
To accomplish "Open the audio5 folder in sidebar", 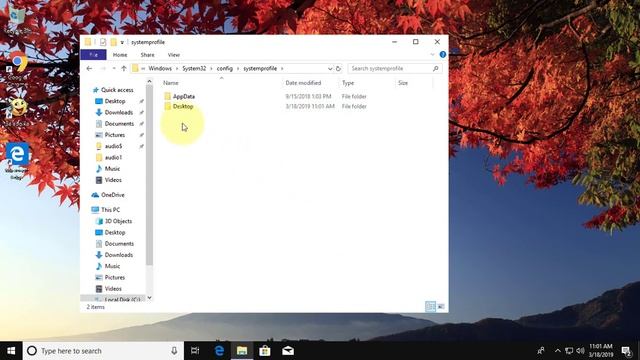I will pyautogui.click(x=113, y=146).
